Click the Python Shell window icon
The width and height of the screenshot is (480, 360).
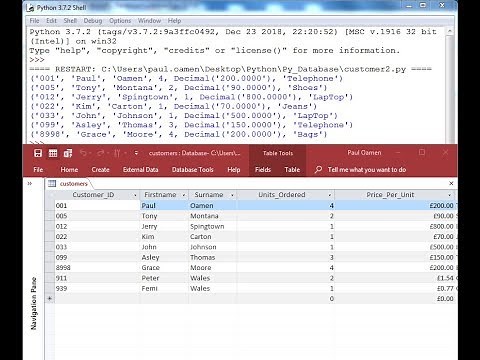31,7
